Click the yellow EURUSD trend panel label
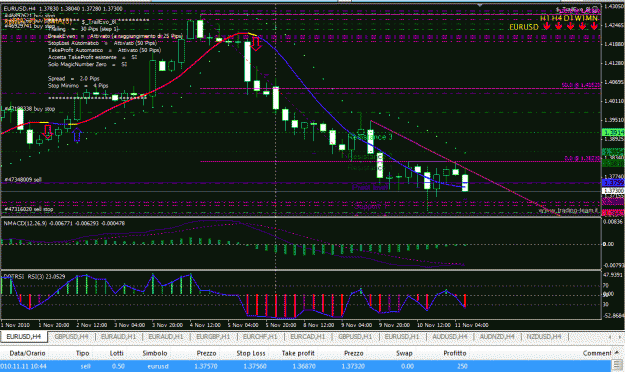625x372 pixels. (524, 27)
